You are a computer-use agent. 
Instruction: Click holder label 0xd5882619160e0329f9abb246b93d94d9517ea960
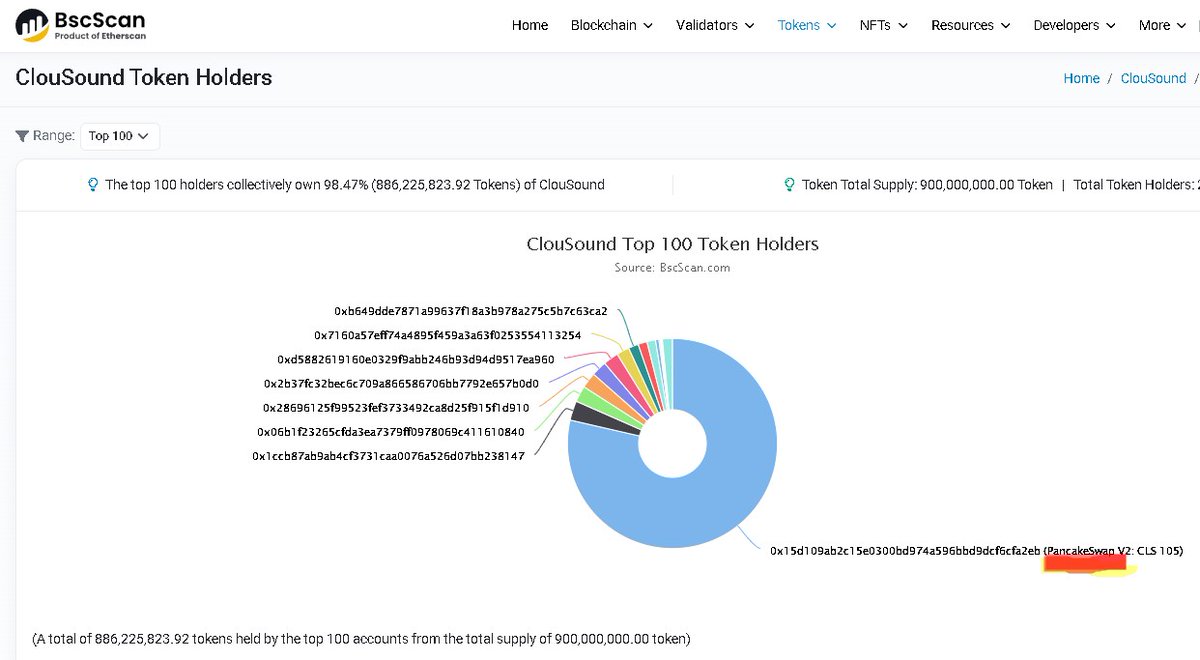click(415, 359)
